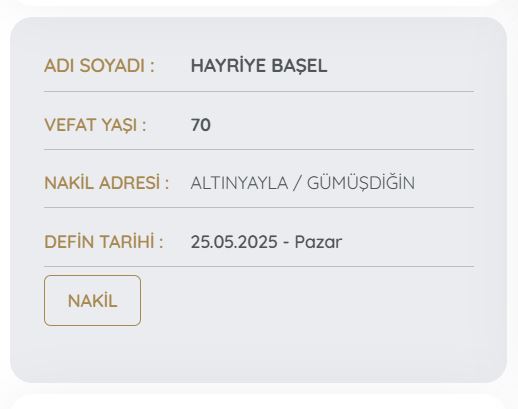
Task: Click the divider line under ADI SOYADI row
Action: 259,91
